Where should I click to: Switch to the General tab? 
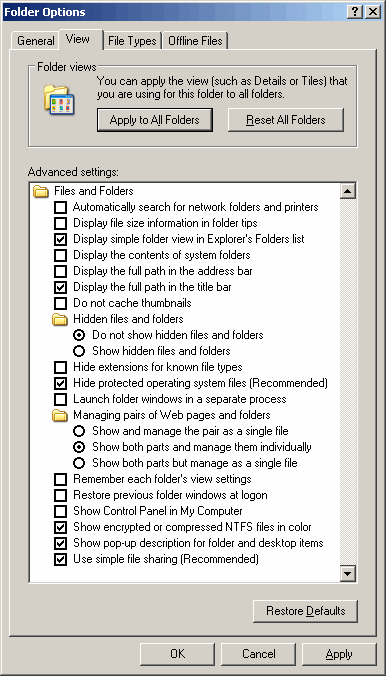[x=35, y=41]
